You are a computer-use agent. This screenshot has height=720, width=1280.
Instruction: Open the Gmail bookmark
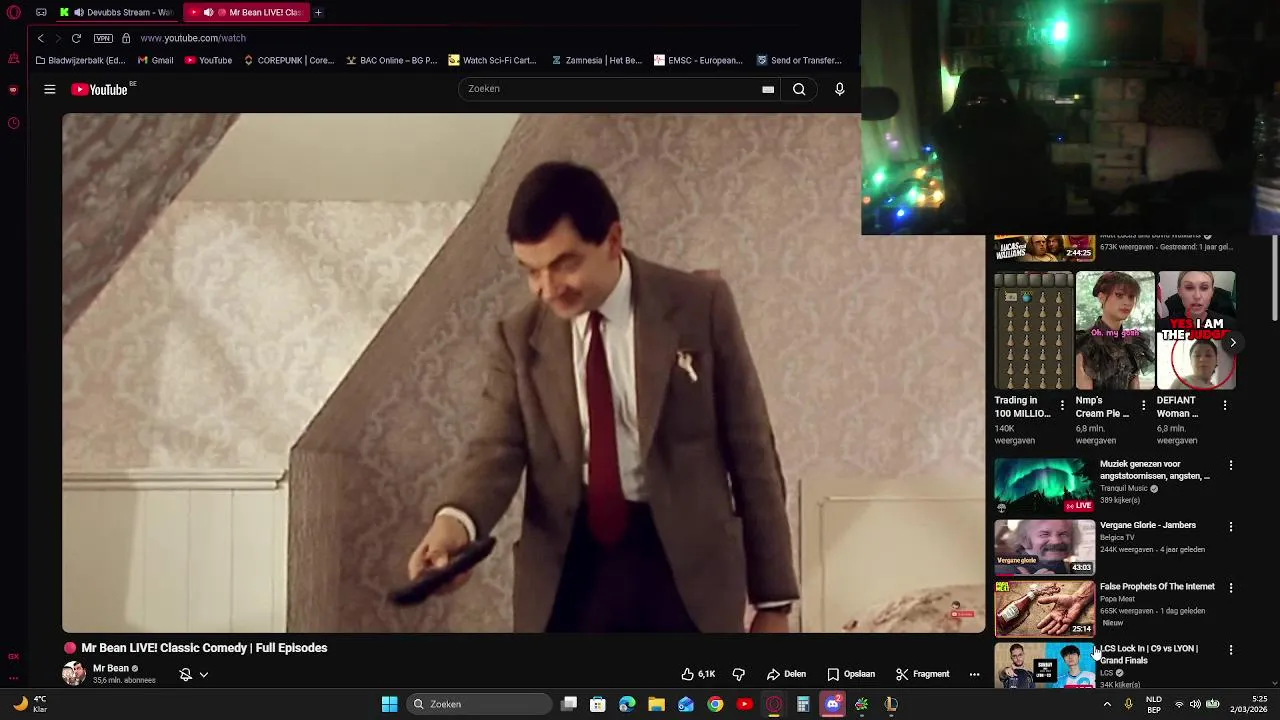coord(155,60)
